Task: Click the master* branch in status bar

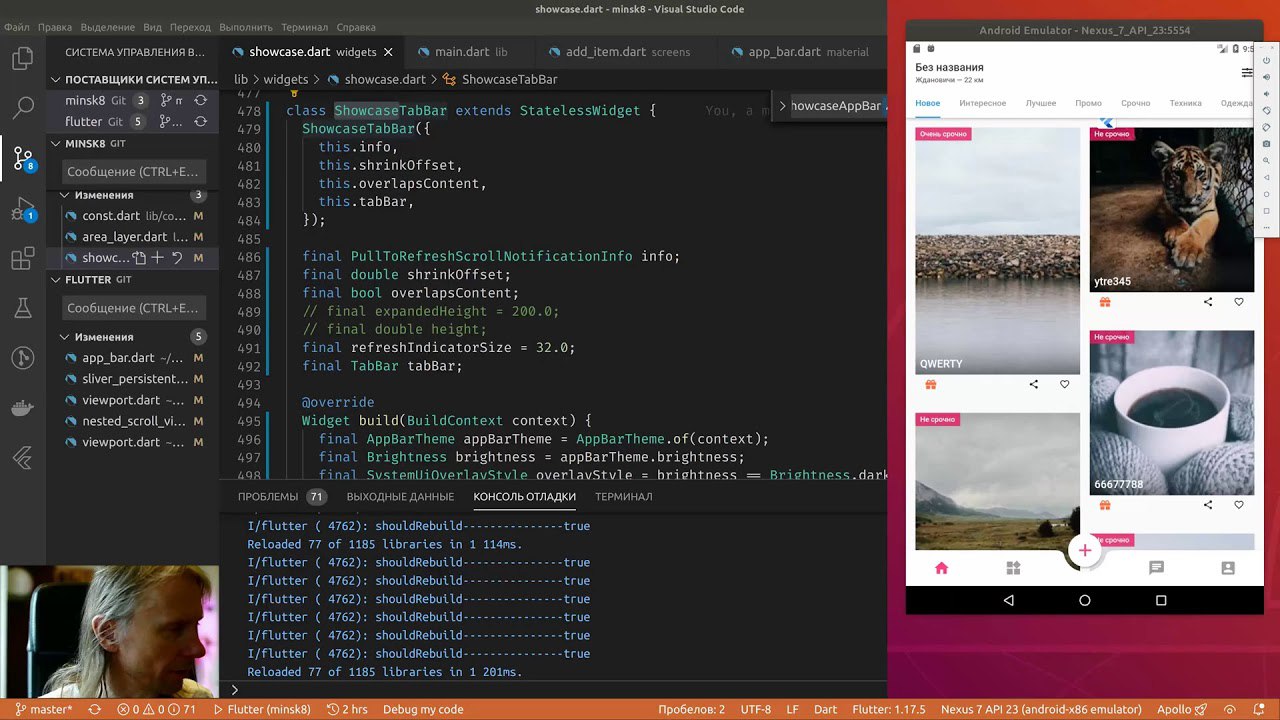Action: click(44, 710)
